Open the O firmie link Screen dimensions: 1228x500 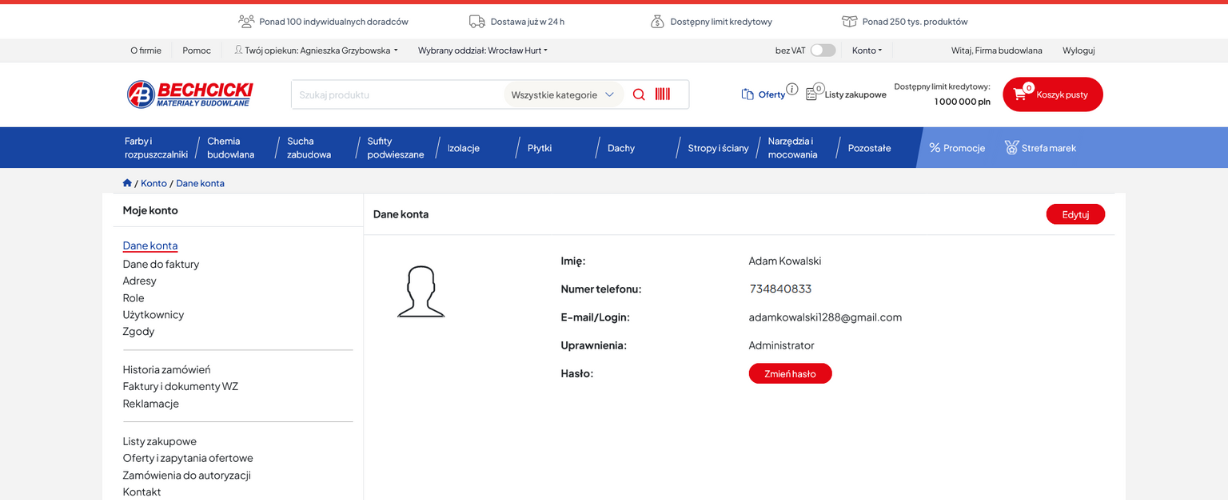(x=146, y=50)
